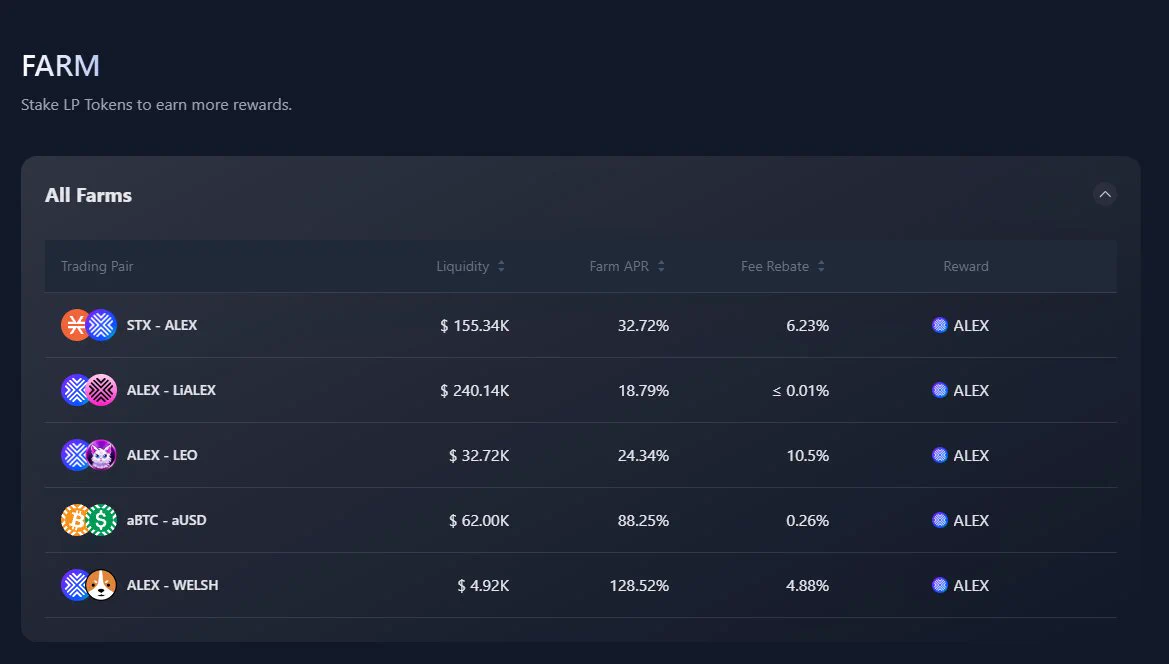This screenshot has height=664, width=1169.
Task: Click blue ALEX icon in ALEX - LiALEX row
Action: pyautogui.click(x=75, y=390)
